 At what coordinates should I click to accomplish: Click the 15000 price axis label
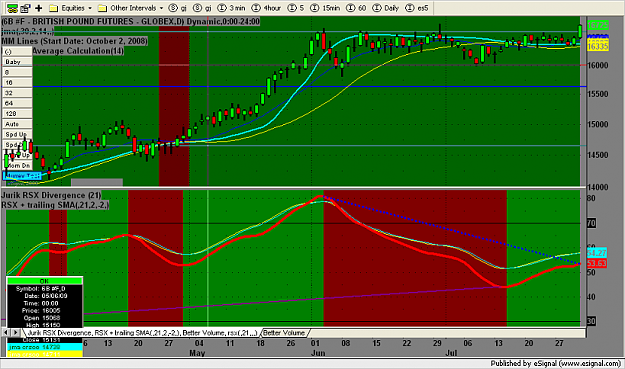[598, 124]
